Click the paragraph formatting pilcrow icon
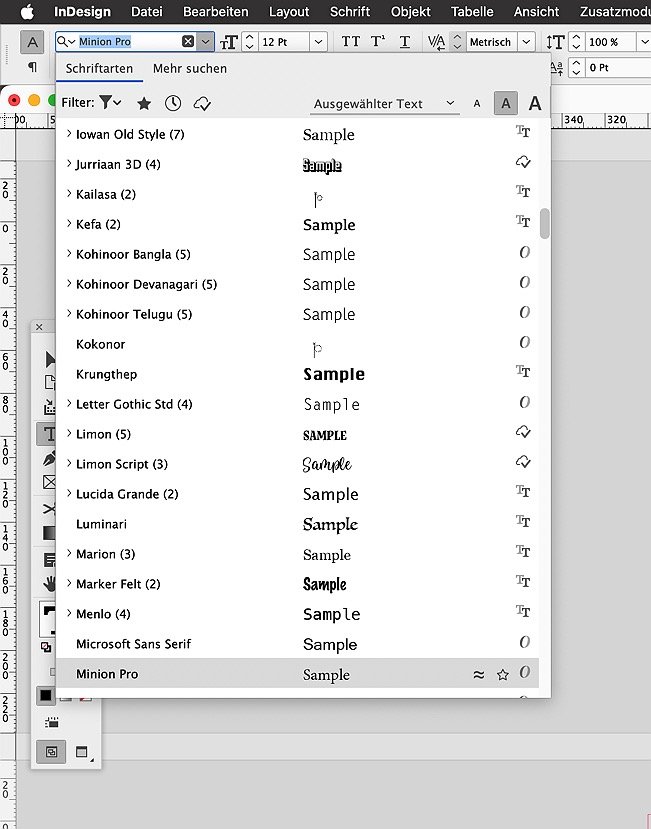The height and width of the screenshot is (829, 651). [32, 67]
